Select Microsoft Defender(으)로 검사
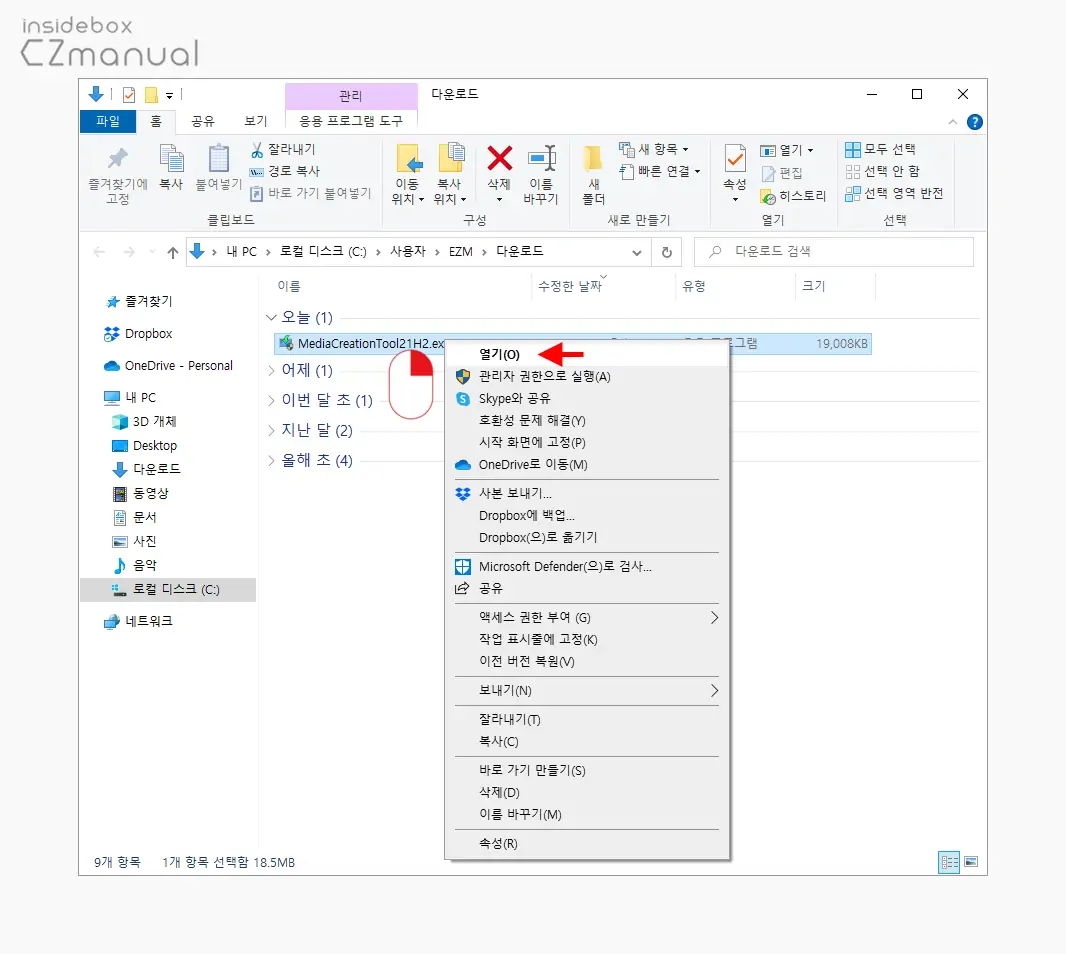 point(586,566)
